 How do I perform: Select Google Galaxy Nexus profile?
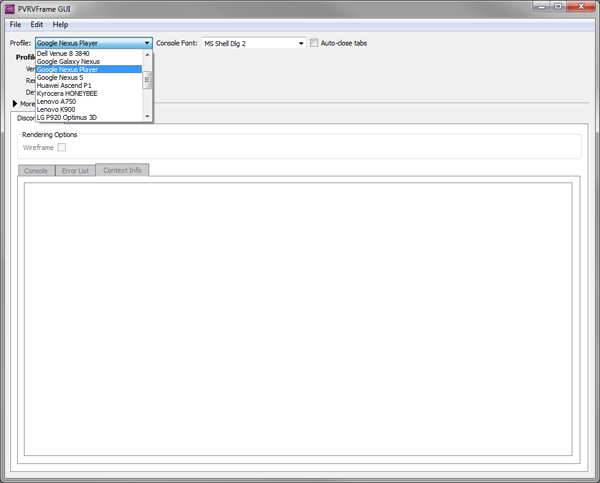coord(89,62)
